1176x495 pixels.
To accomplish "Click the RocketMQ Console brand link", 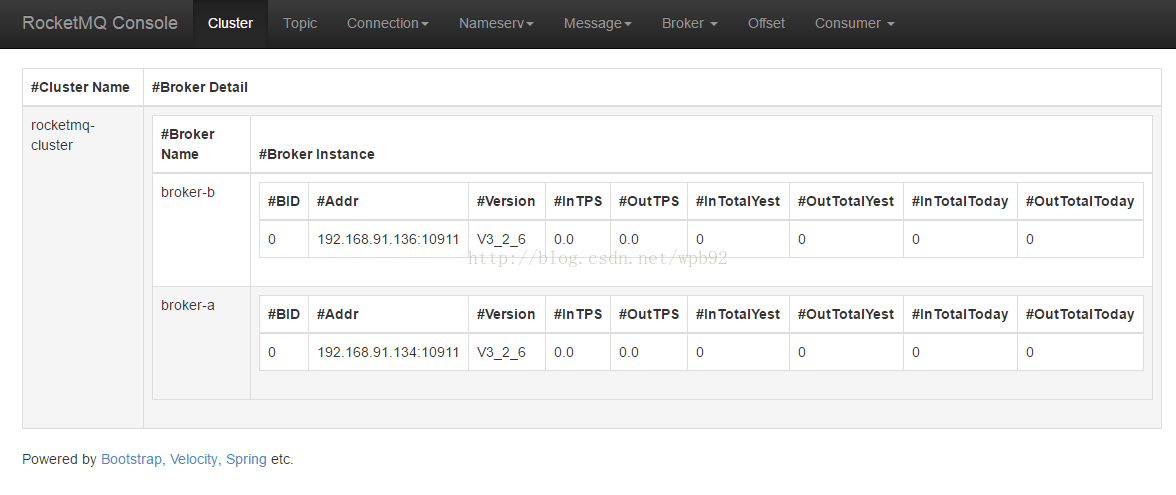I will tap(100, 23).
